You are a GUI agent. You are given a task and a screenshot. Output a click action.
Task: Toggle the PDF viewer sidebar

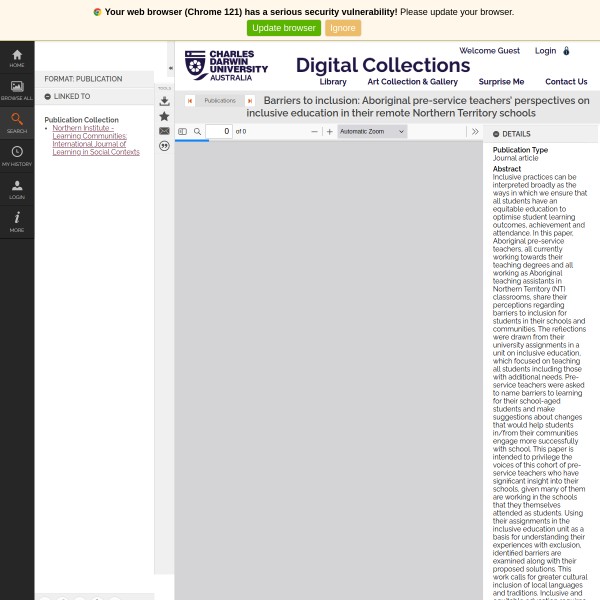click(x=182, y=132)
